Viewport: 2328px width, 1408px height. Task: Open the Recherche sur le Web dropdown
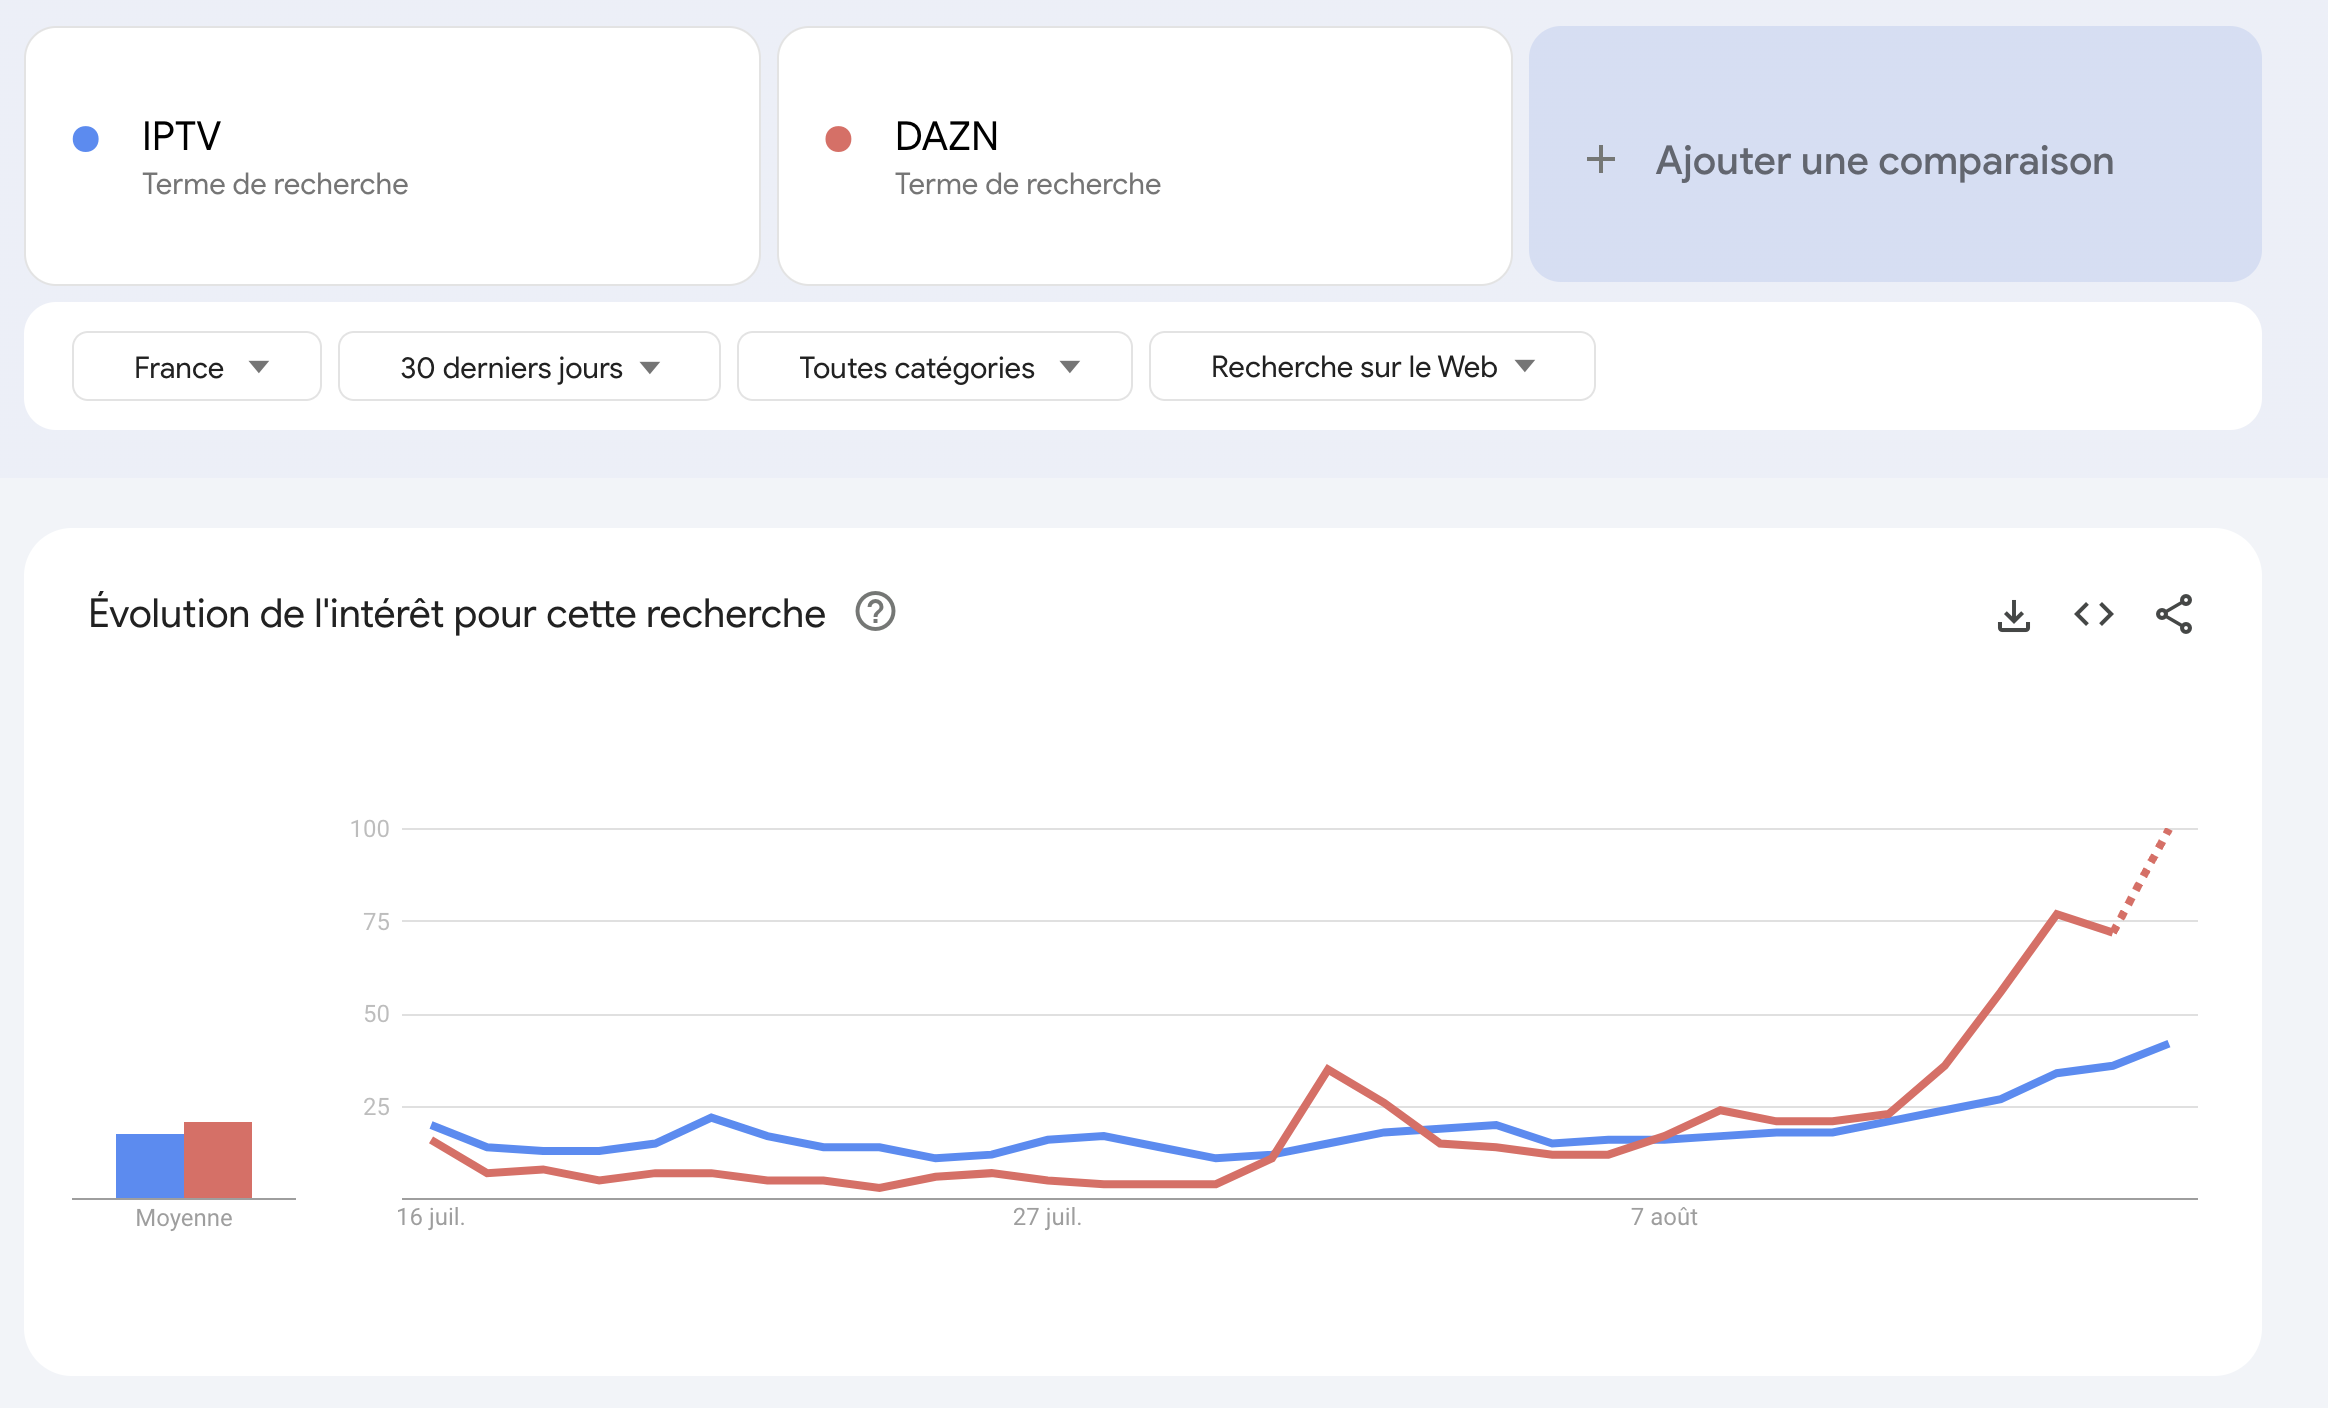[1372, 367]
